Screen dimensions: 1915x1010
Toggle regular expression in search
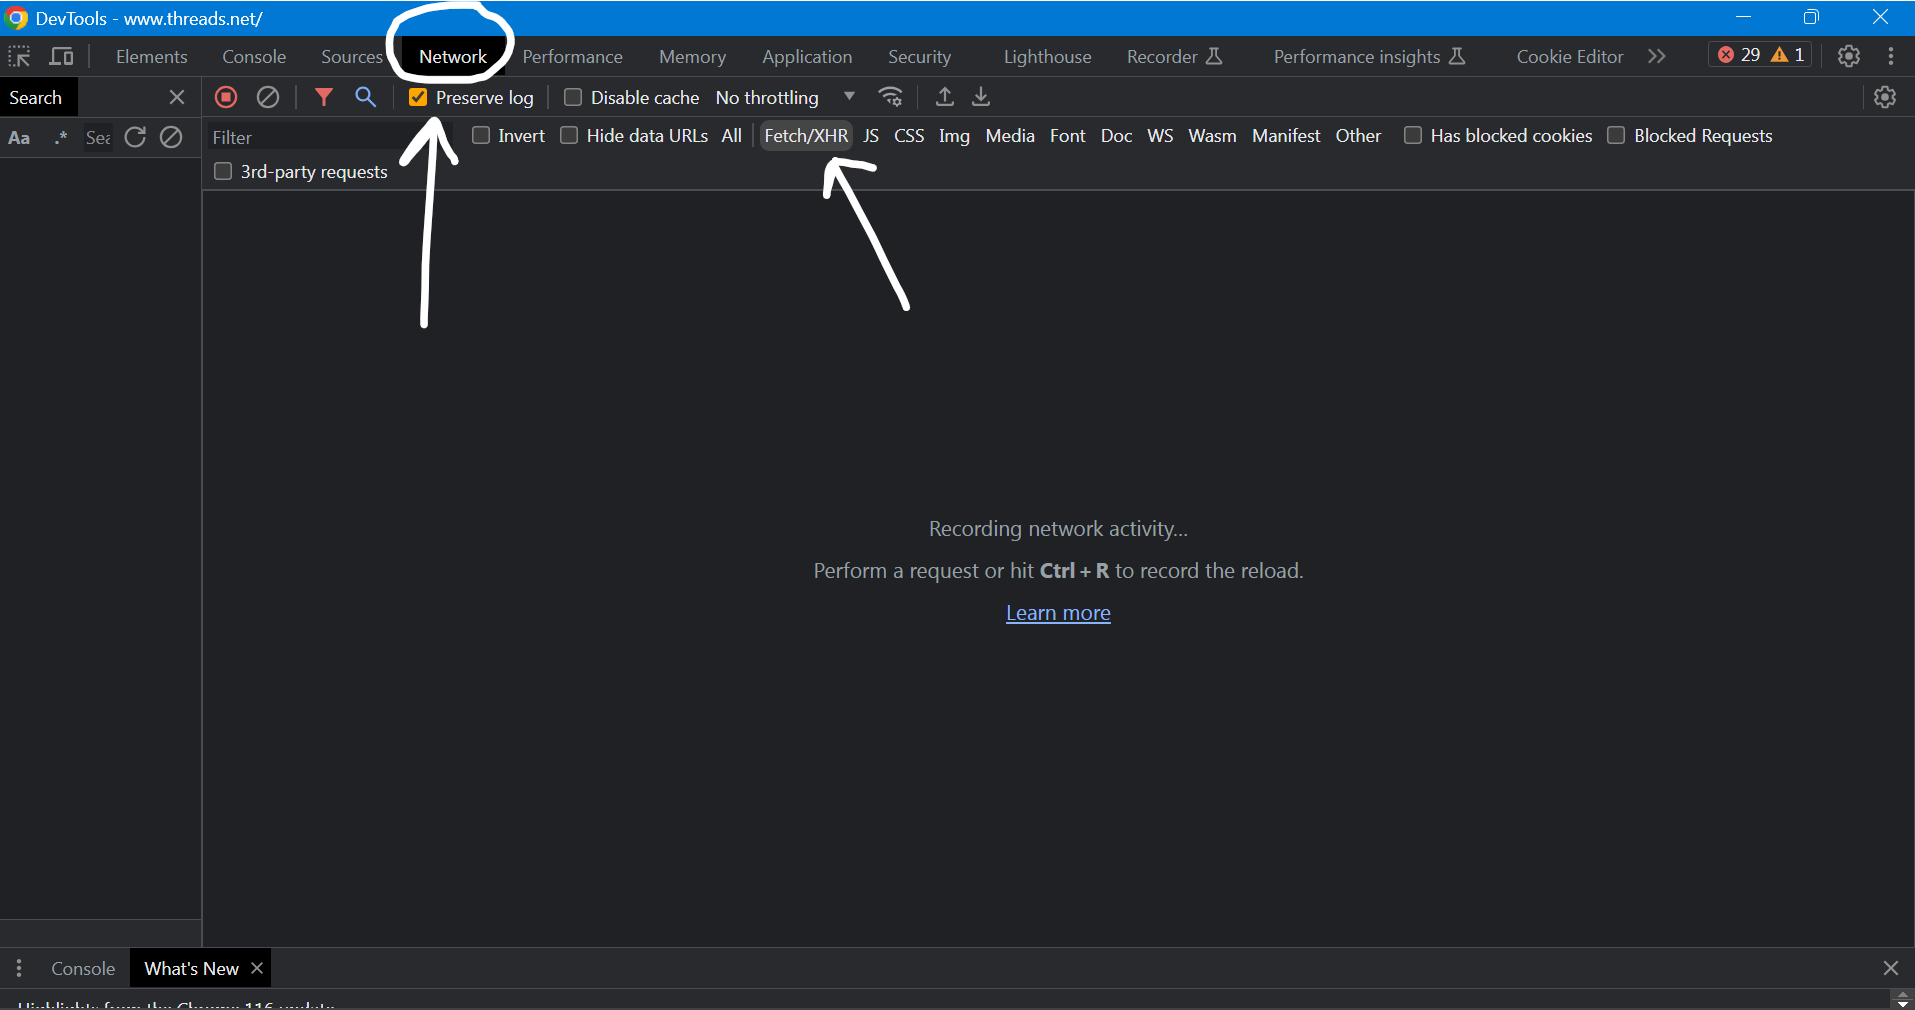(60, 138)
